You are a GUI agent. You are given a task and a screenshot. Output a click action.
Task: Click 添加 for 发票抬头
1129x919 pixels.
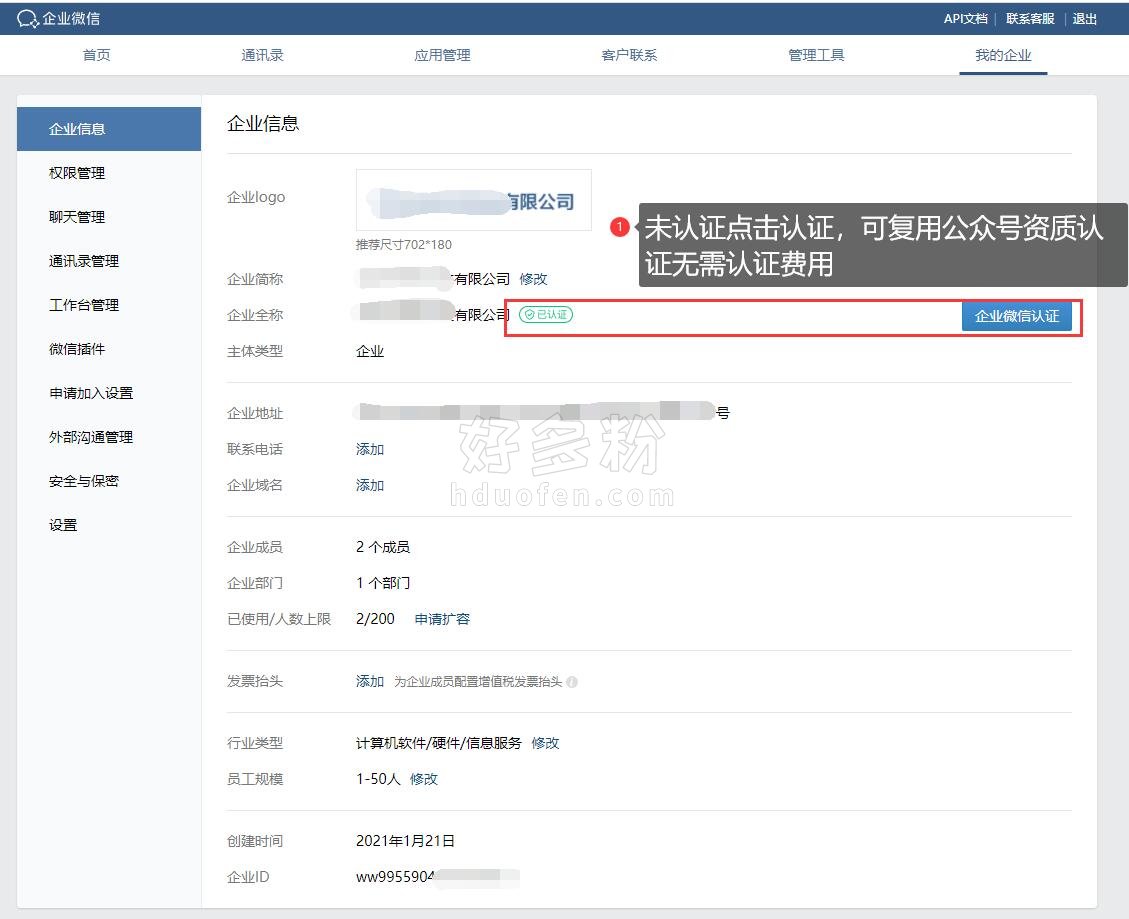click(369, 681)
